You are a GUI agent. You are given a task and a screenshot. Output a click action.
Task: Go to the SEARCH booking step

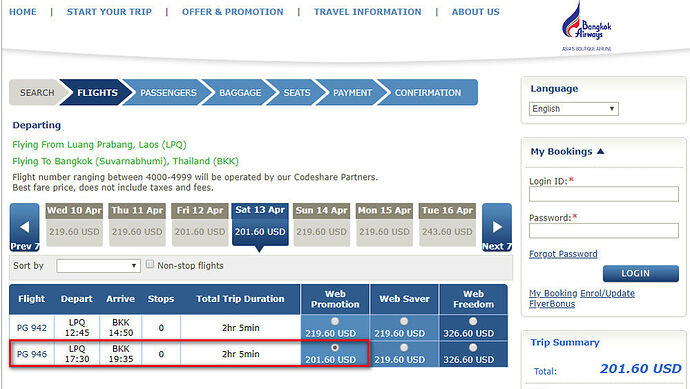coord(37,92)
